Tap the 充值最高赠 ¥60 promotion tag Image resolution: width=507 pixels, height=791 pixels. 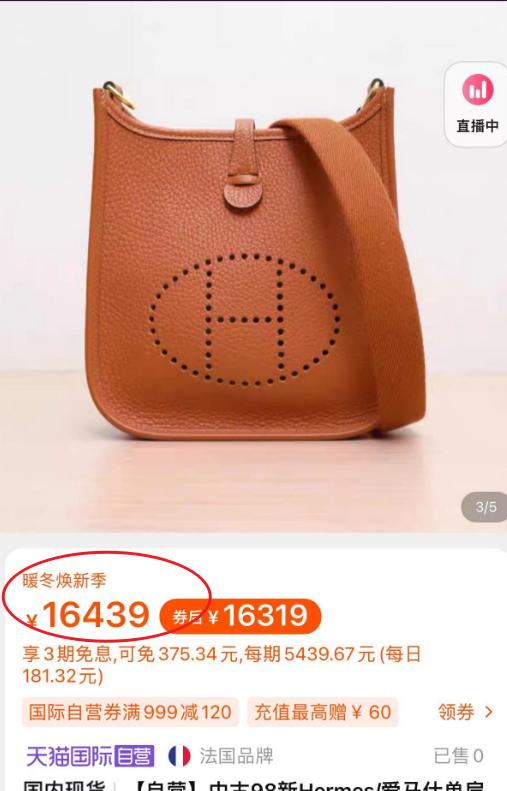322,712
